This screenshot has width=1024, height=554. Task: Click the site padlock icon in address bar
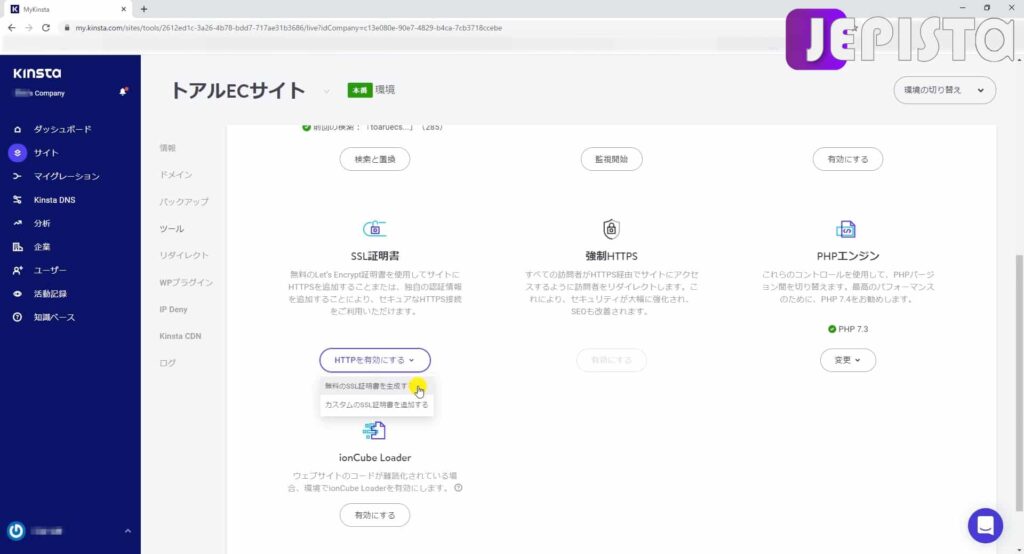click(67, 28)
